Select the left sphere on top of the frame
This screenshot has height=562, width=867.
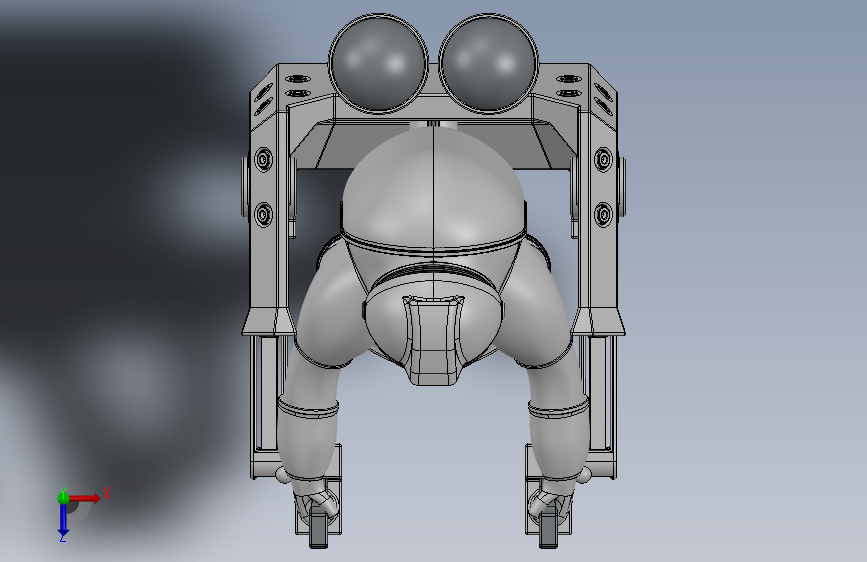coord(378,64)
